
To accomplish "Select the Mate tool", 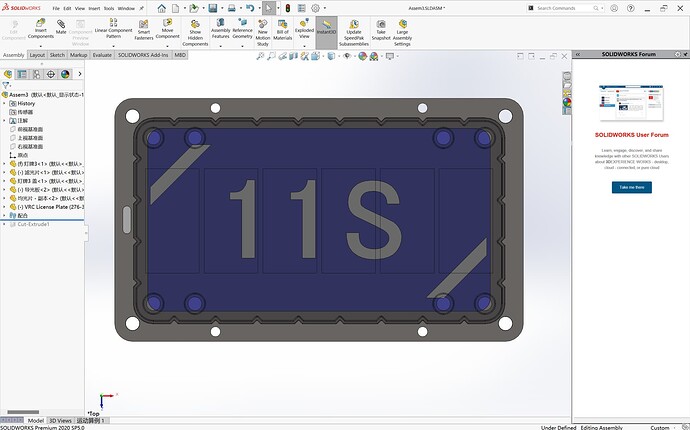I will (61, 27).
